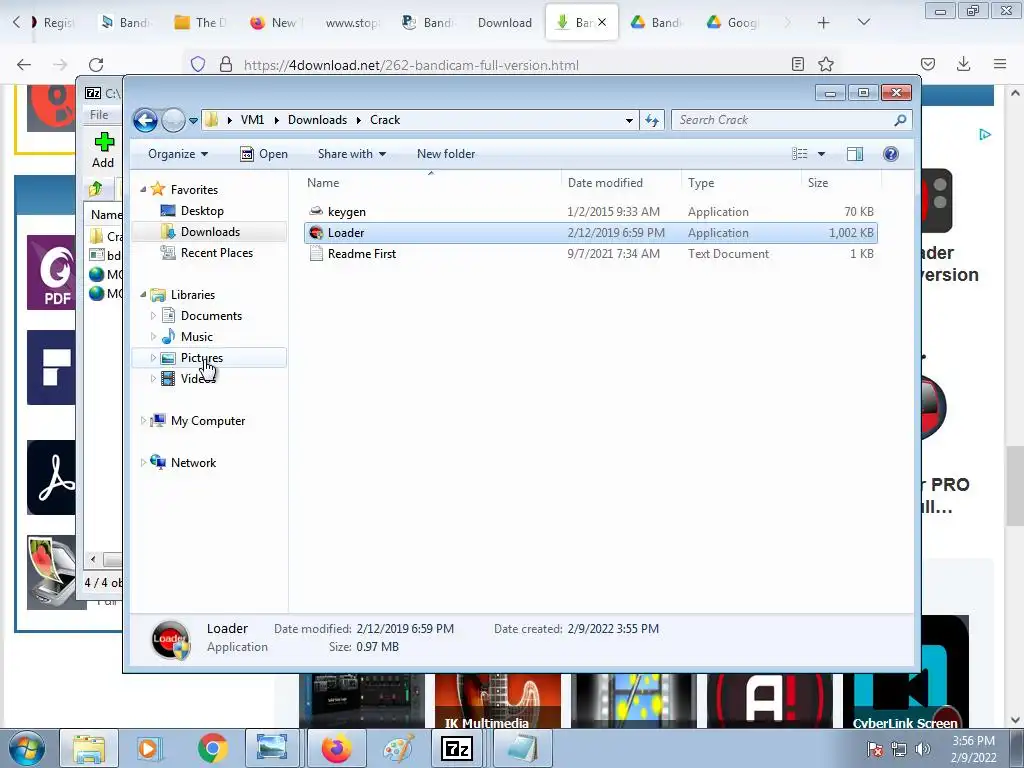Change view mode icon in Explorer
This screenshot has width=1024, height=768.
800,154
